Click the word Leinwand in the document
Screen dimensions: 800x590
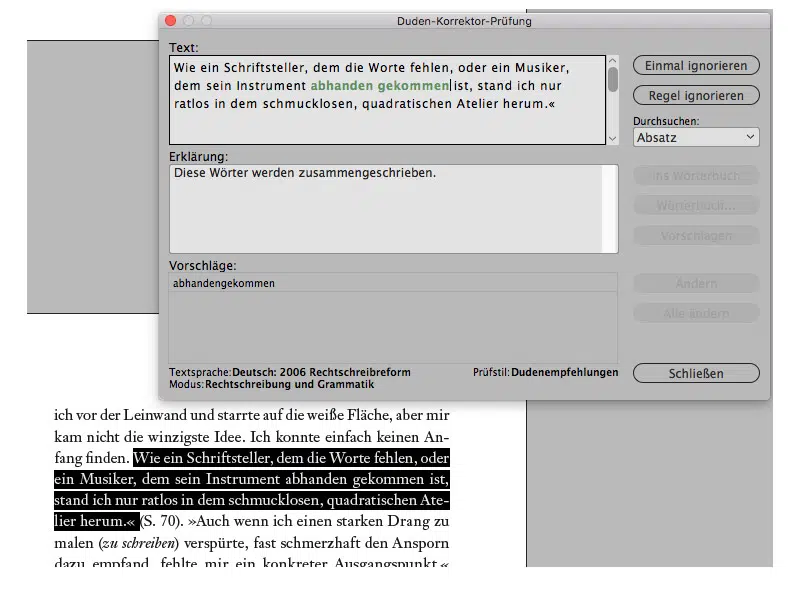pos(155,415)
